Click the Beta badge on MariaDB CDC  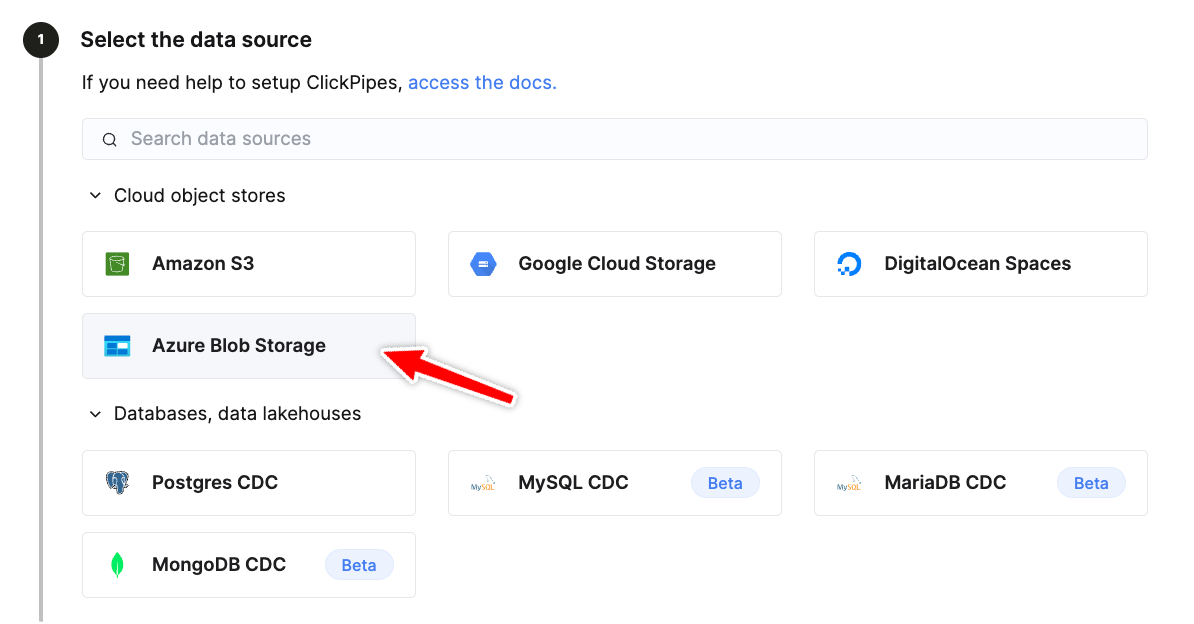coord(1091,482)
